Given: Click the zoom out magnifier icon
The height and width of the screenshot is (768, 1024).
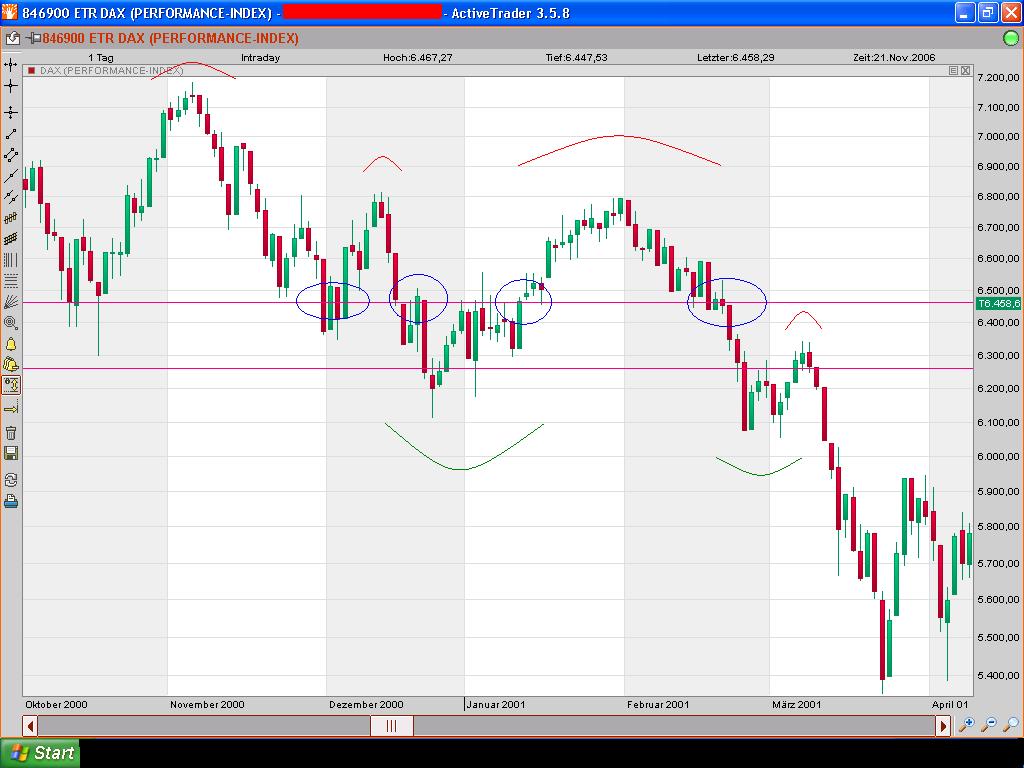Looking at the screenshot, I should [989, 724].
